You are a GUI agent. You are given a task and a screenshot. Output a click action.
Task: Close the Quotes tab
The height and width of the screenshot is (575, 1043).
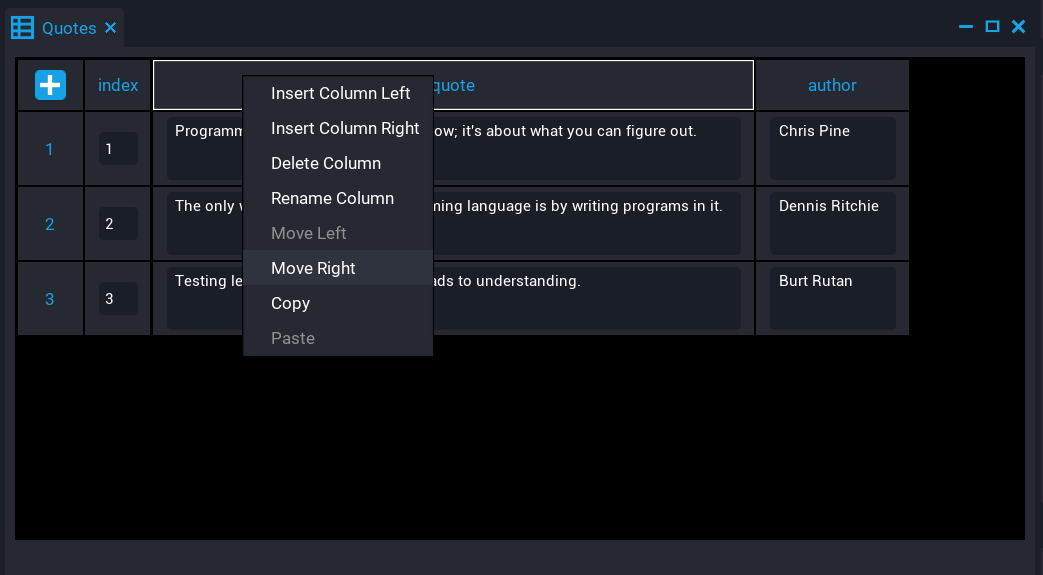(111, 28)
